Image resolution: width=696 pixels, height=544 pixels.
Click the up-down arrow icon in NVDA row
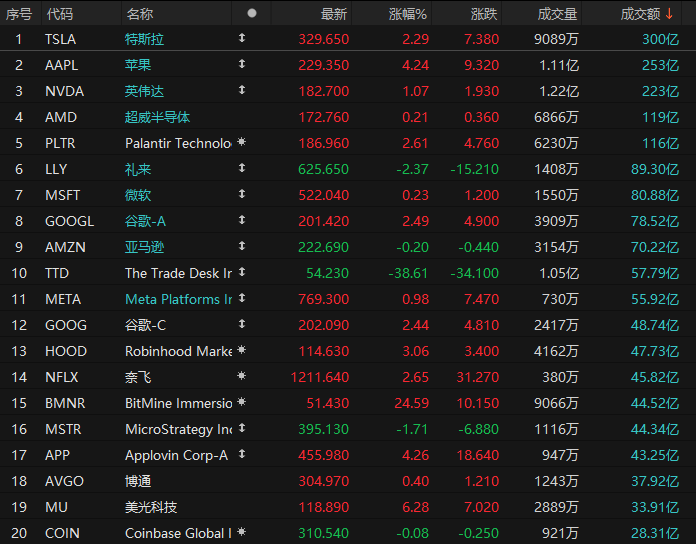241,90
